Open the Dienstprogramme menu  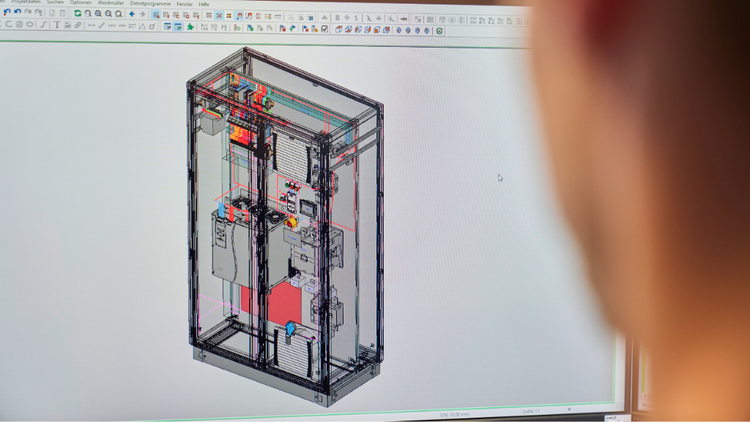(x=150, y=3)
